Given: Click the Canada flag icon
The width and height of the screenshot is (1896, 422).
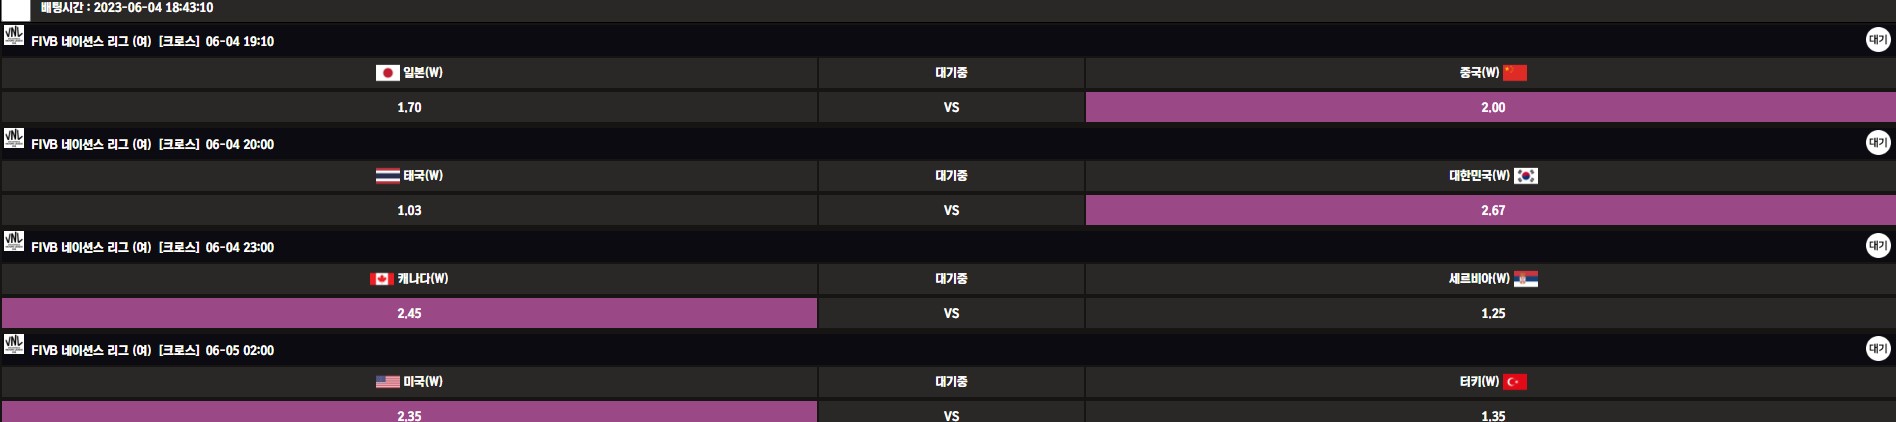Looking at the screenshot, I should point(381,279).
